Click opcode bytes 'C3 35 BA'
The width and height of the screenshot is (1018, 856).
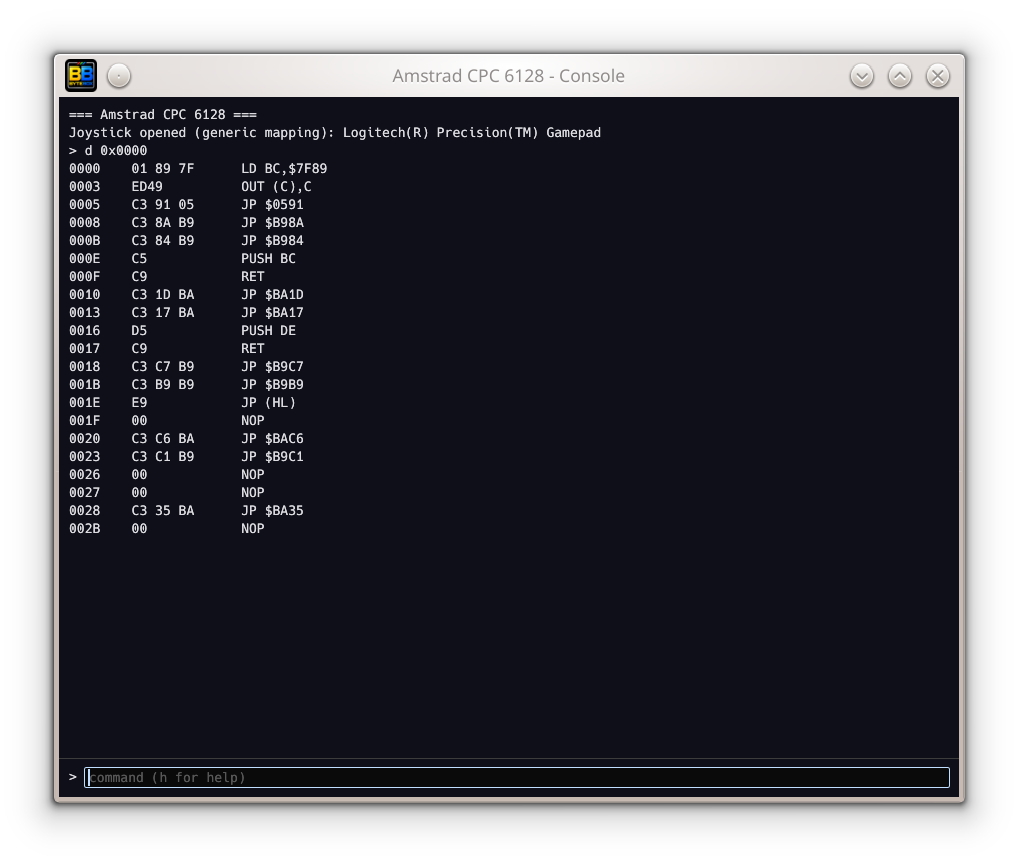(163, 511)
